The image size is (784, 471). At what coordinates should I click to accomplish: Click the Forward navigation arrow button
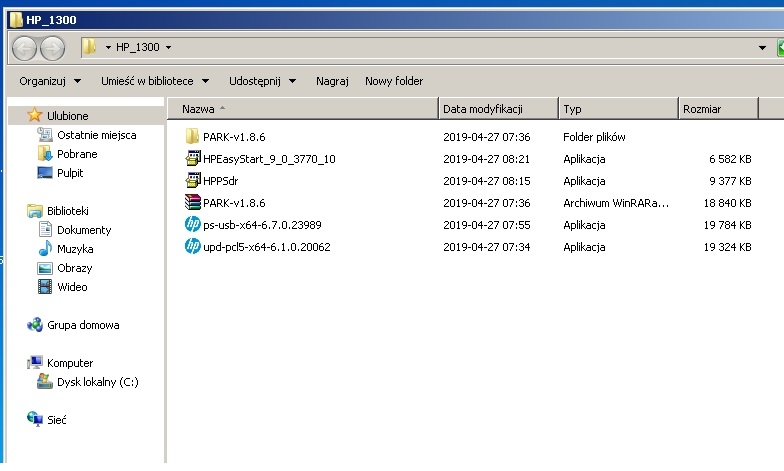52,48
